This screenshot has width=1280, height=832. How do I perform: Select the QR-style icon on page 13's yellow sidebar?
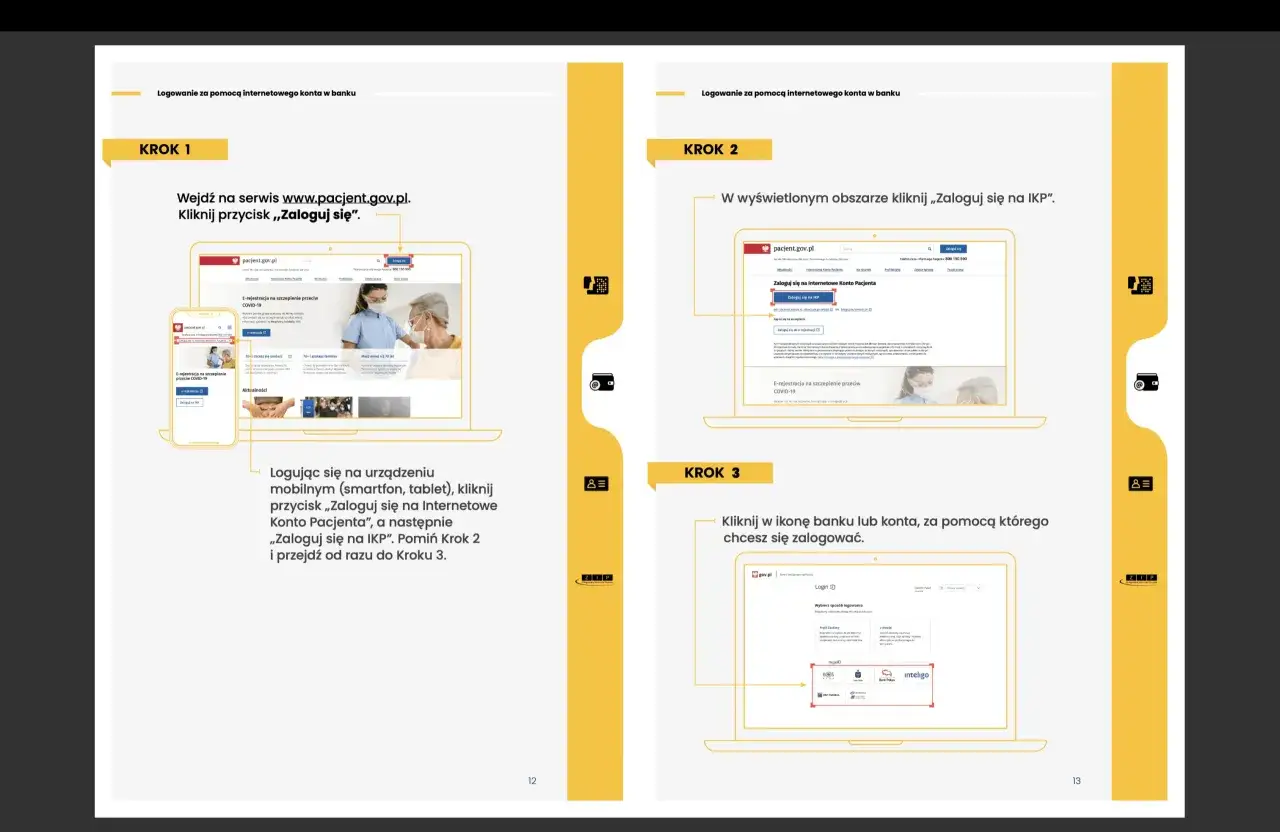pyautogui.click(x=1140, y=285)
